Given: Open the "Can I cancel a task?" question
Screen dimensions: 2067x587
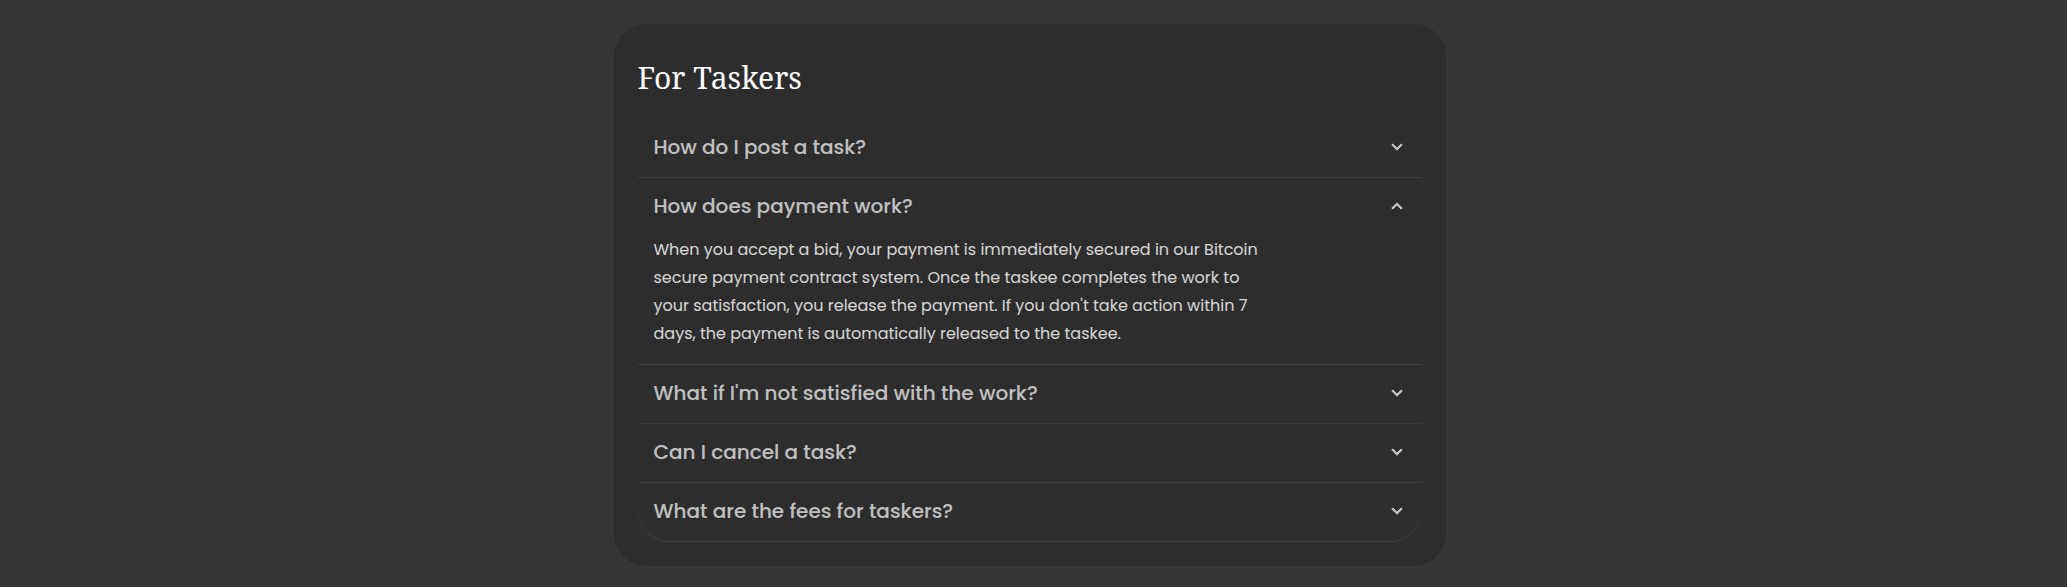Looking at the screenshot, I should pyautogui.click(x=754, y=452).
